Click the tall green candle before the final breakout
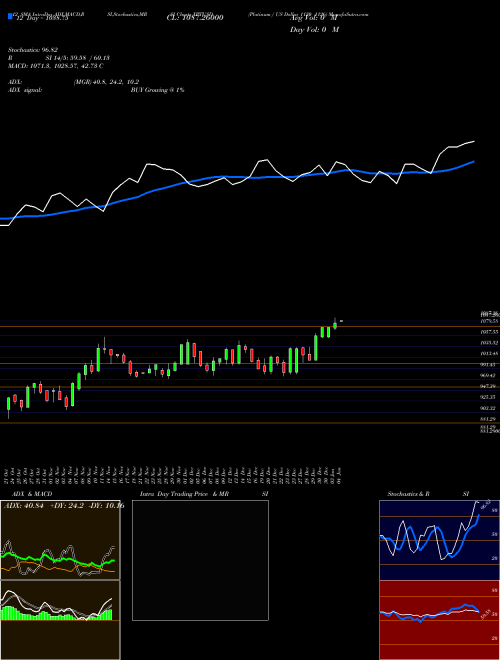This screenshot has width=500, height=660. click(x=316, y=348)
